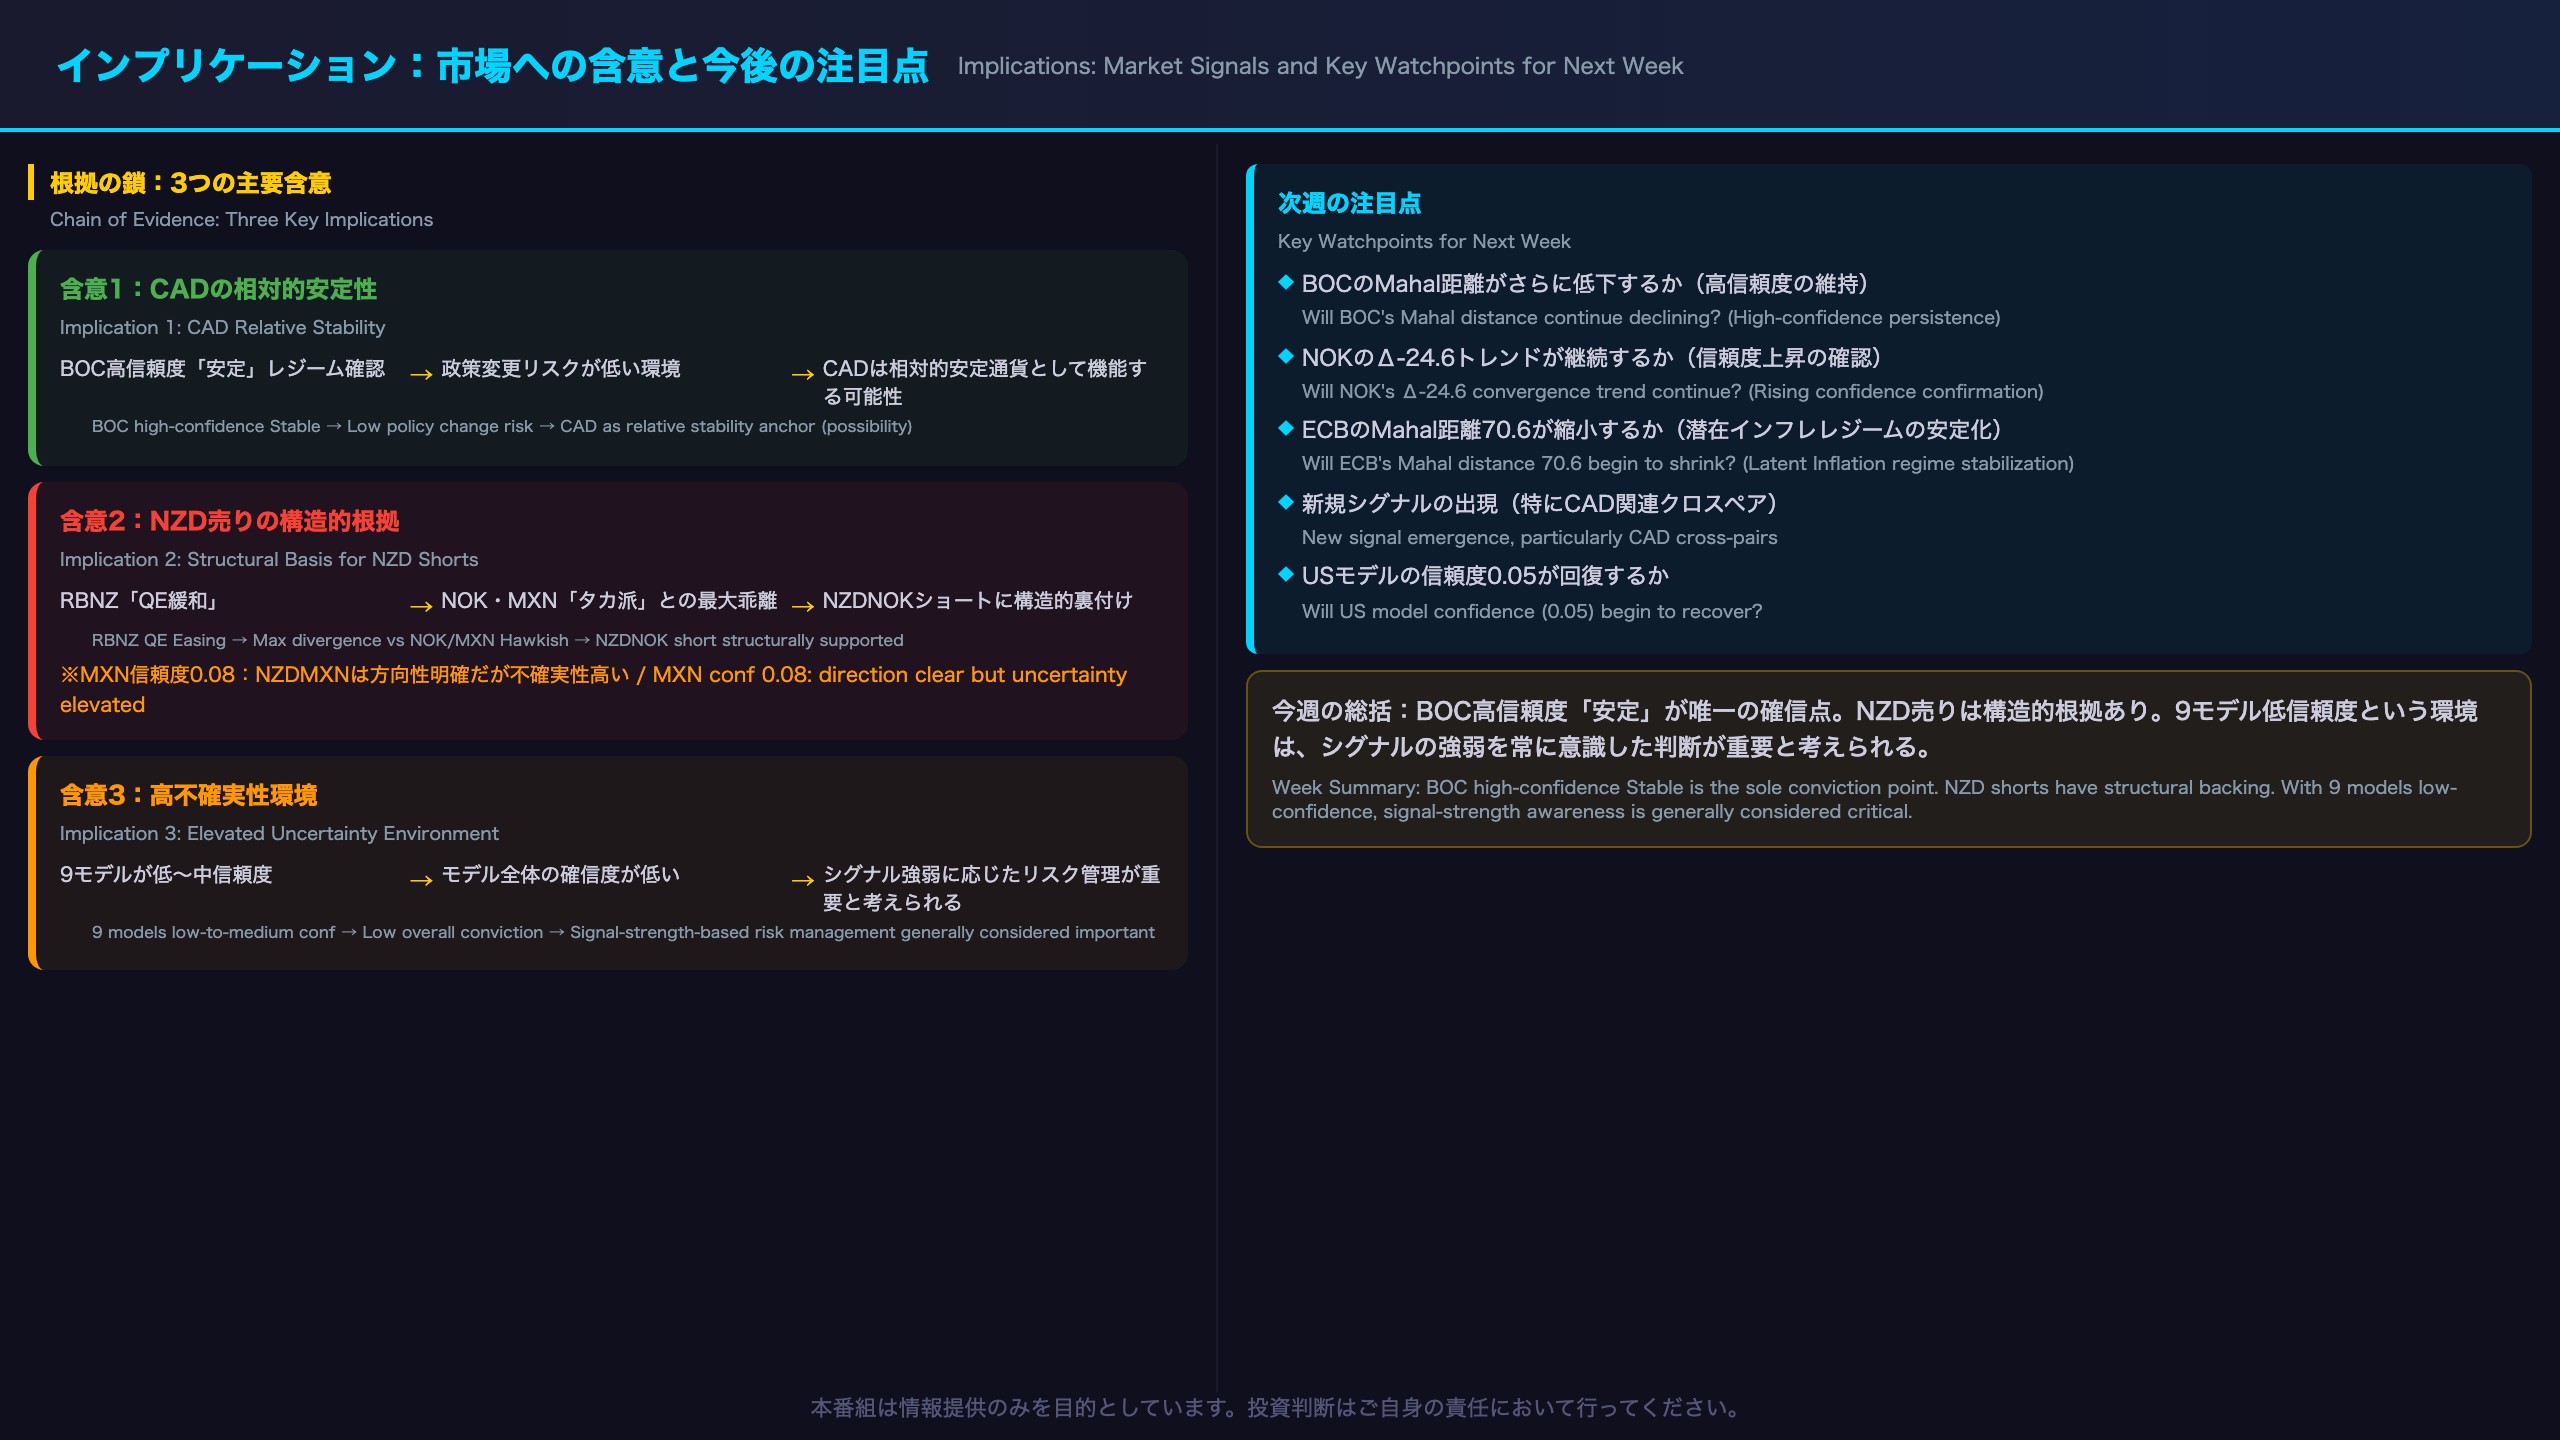Image resolution: width=2560 pixels, height=1440 pixels.
Task: Click the 'RBNZ QE Easing → Max divergence' line
Action: click(498, 640)
